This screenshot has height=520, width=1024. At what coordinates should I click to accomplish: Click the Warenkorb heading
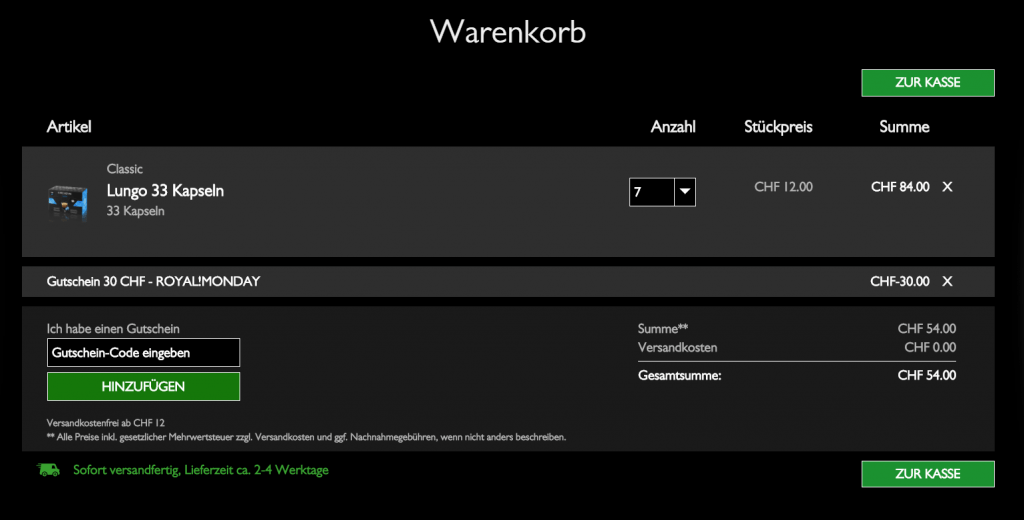[x=508, y=31]
